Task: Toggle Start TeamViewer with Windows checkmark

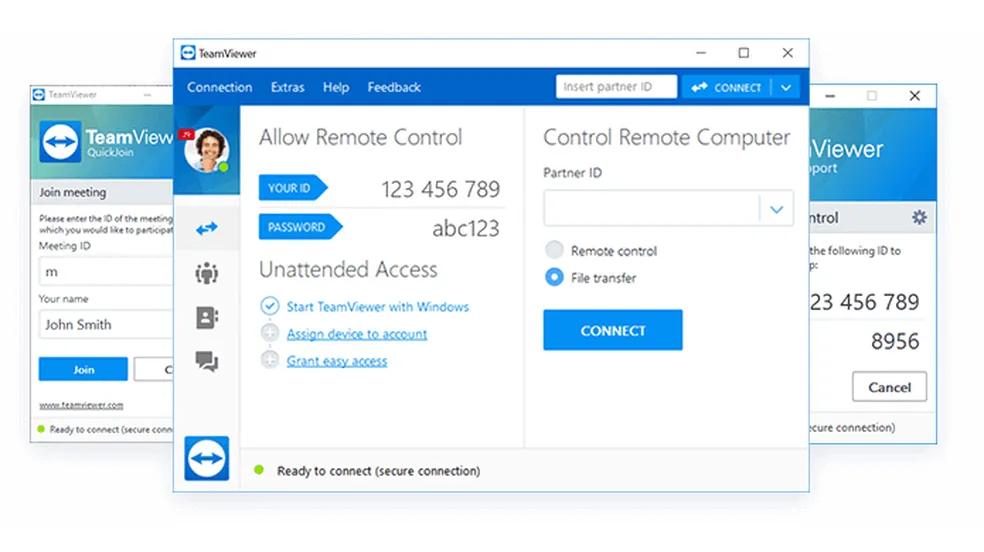Action: click(269, 306)
